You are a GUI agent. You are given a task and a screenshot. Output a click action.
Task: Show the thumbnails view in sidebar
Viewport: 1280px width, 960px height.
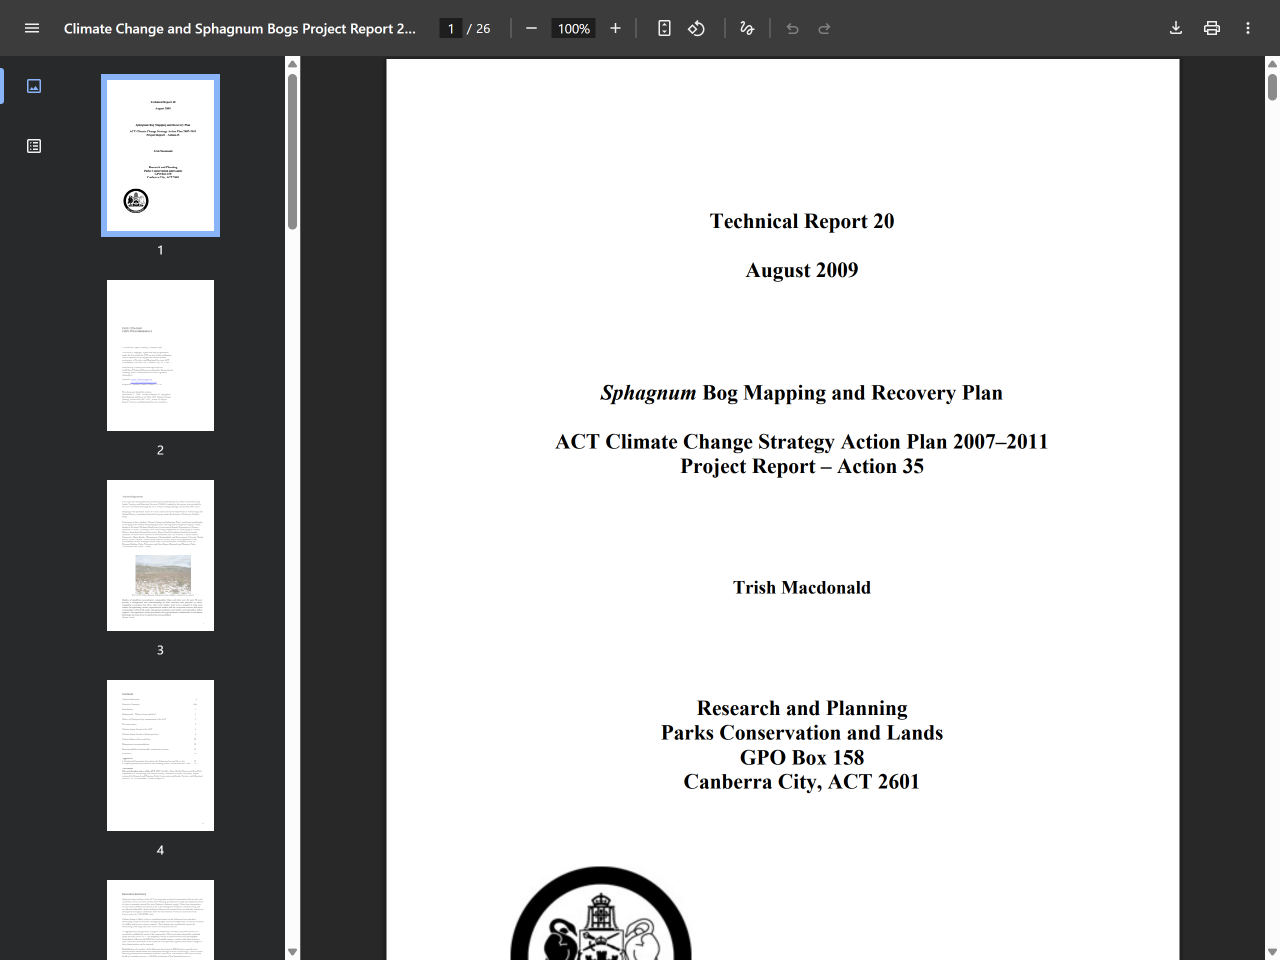[x=34, y=86]
